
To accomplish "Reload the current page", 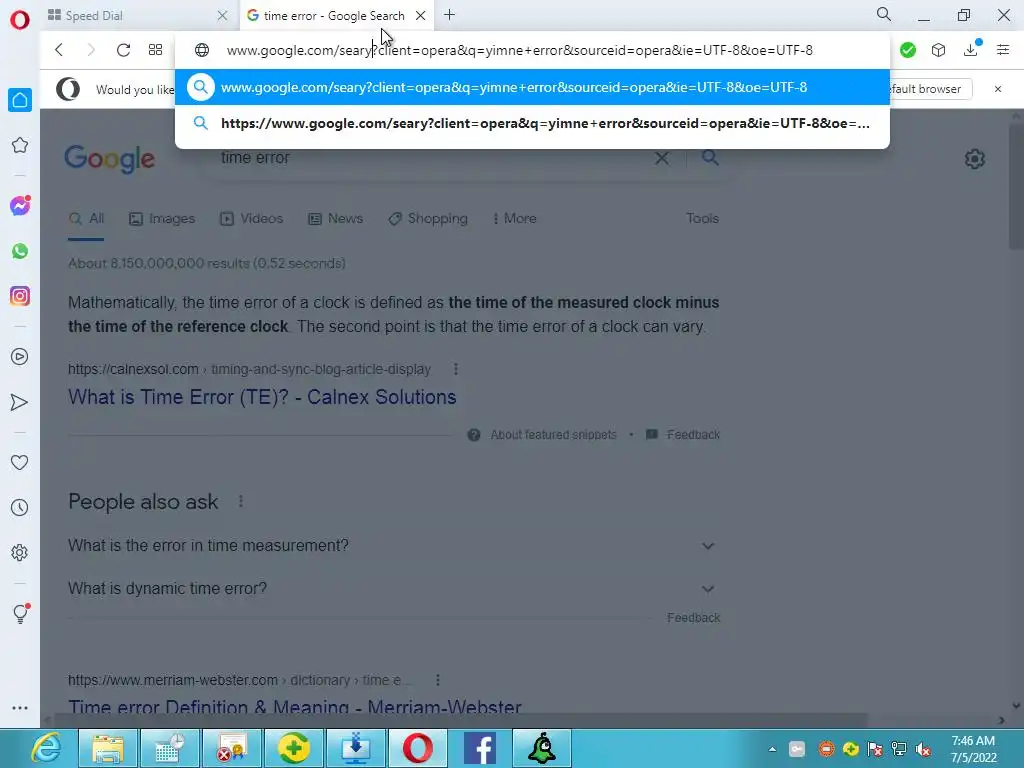I will [x=123, y=50].
